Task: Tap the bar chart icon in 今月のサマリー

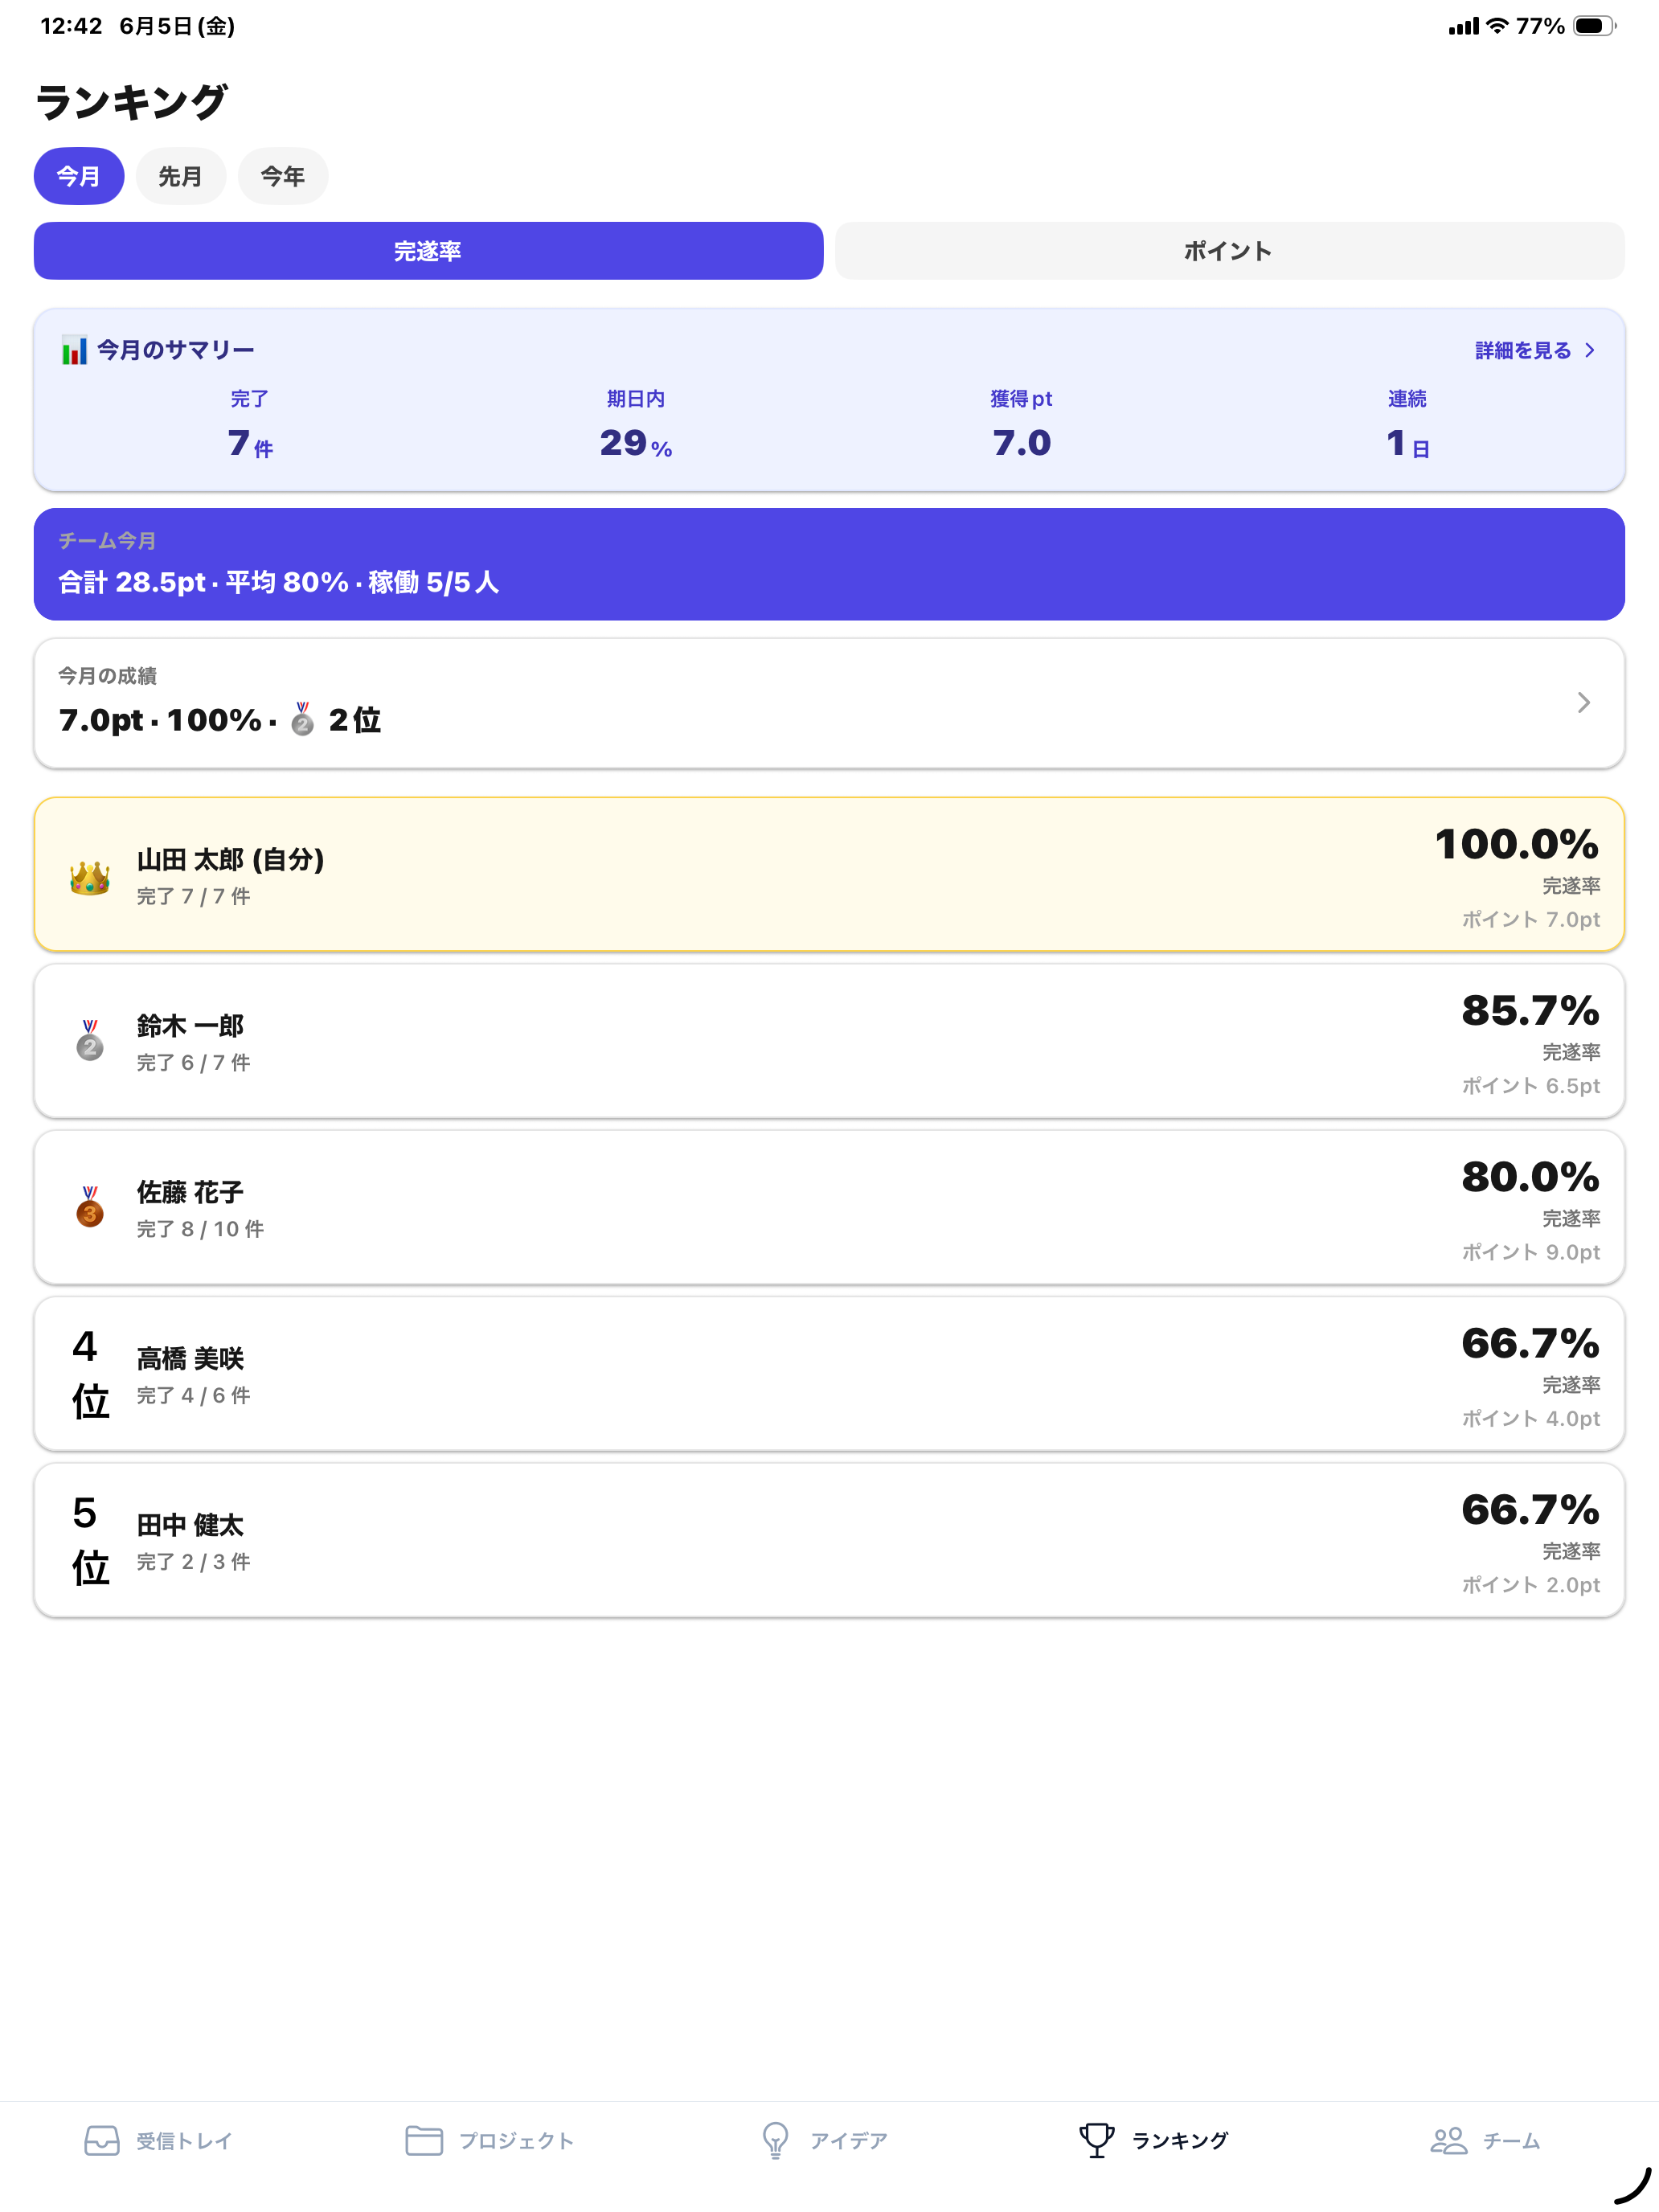Action: pos(74,350)
